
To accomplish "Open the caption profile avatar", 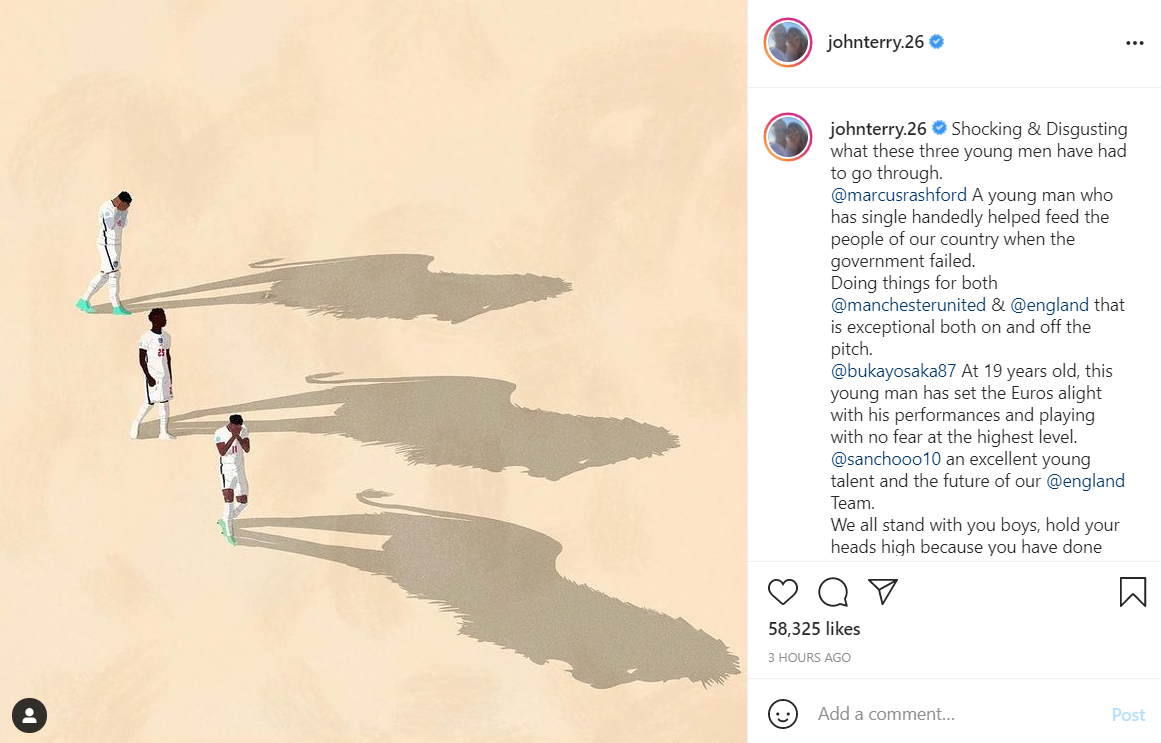I will [x=788, y=137].
